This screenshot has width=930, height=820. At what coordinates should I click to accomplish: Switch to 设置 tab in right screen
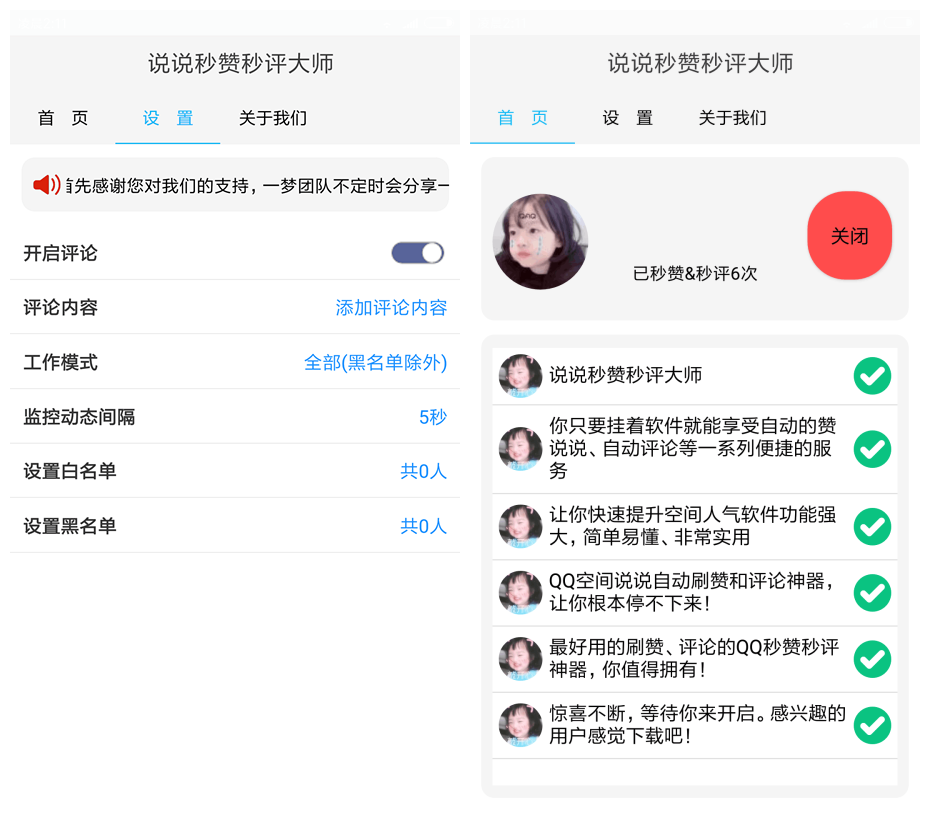pos(628,118)
